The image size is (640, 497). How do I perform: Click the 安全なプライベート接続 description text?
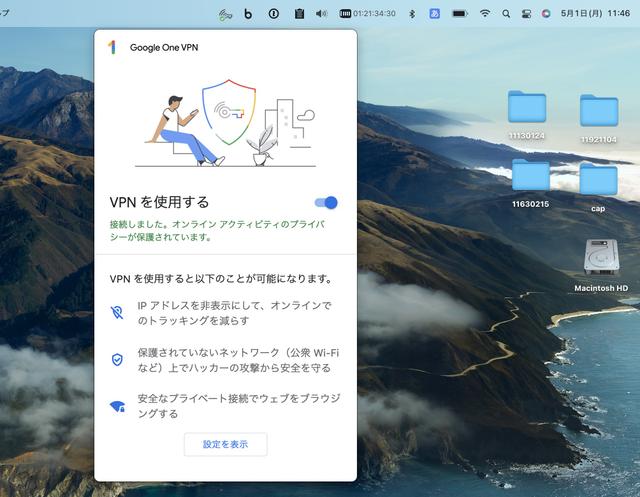tap(239, 406)
